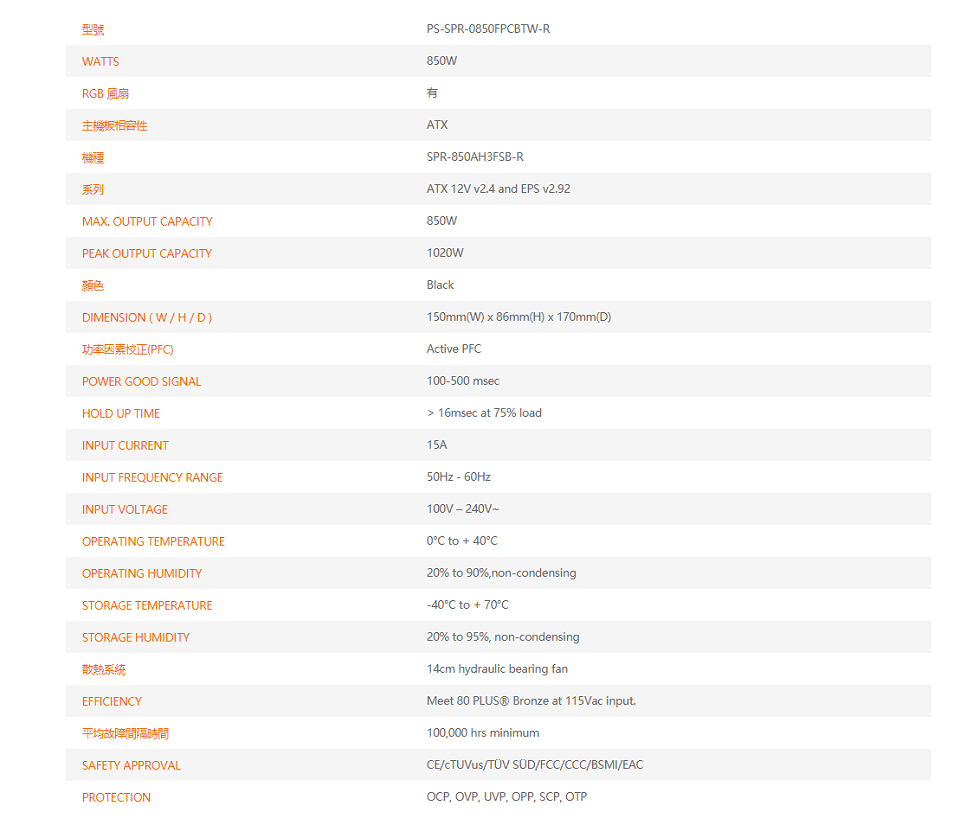This screenshot has height=825, width=960.
Task: Click the ATX 12V v2.4 and EPS v2.92 value
Action: coord(498,189)
